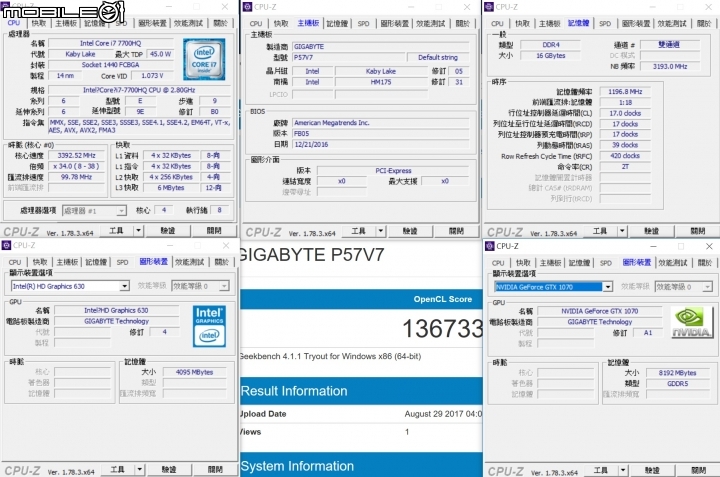Open the SPD tab in the Memory window

point(605,23)
